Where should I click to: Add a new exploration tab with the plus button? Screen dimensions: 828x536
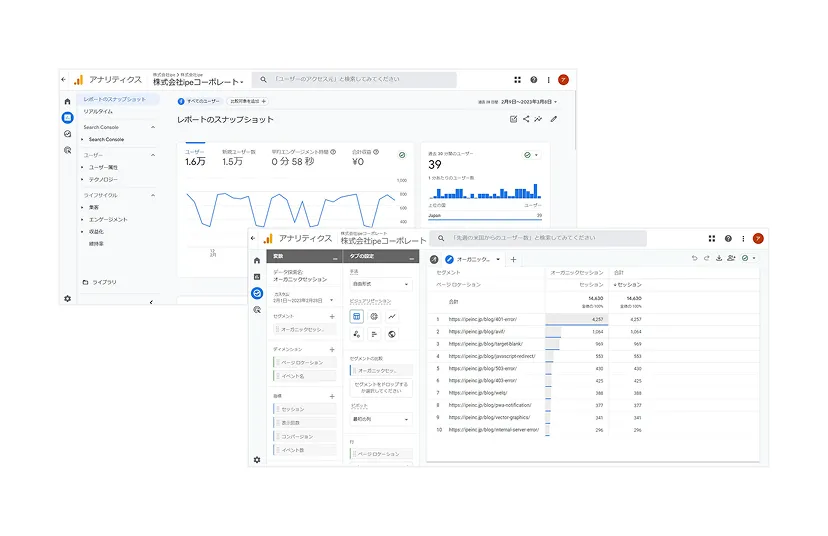coord(513,259)
